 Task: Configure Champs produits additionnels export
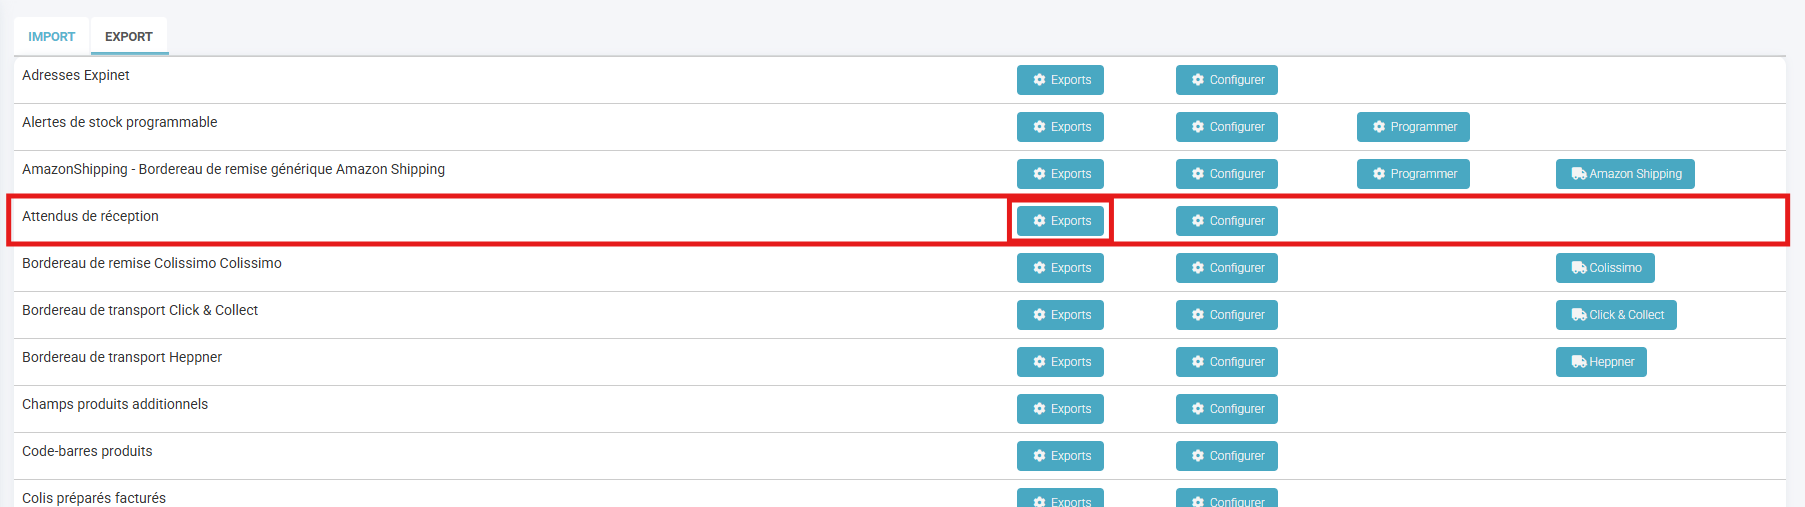click(1226, 409)
